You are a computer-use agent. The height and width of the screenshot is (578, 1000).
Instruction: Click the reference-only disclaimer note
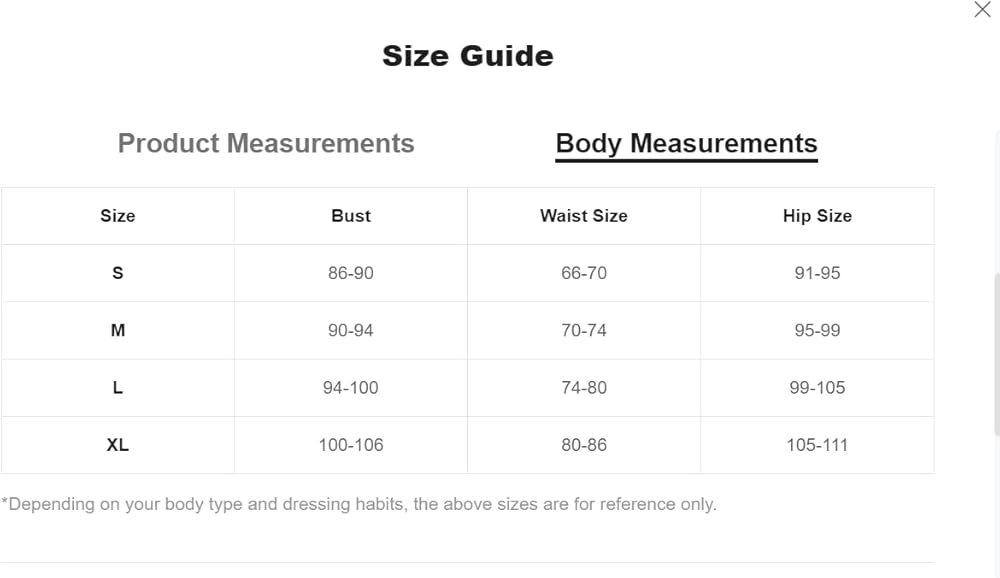pyautogui.click(x=359, y=504)
